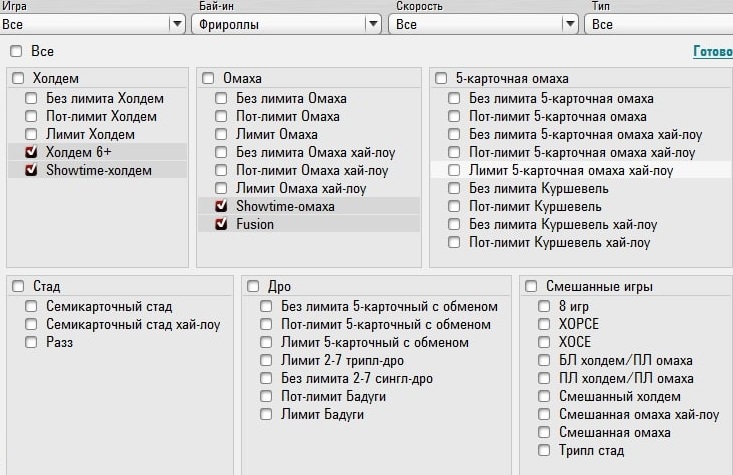
Task: Enable 5-карточная омаха group checkbox
Action: pyautogui.click(x=441, y=78)
